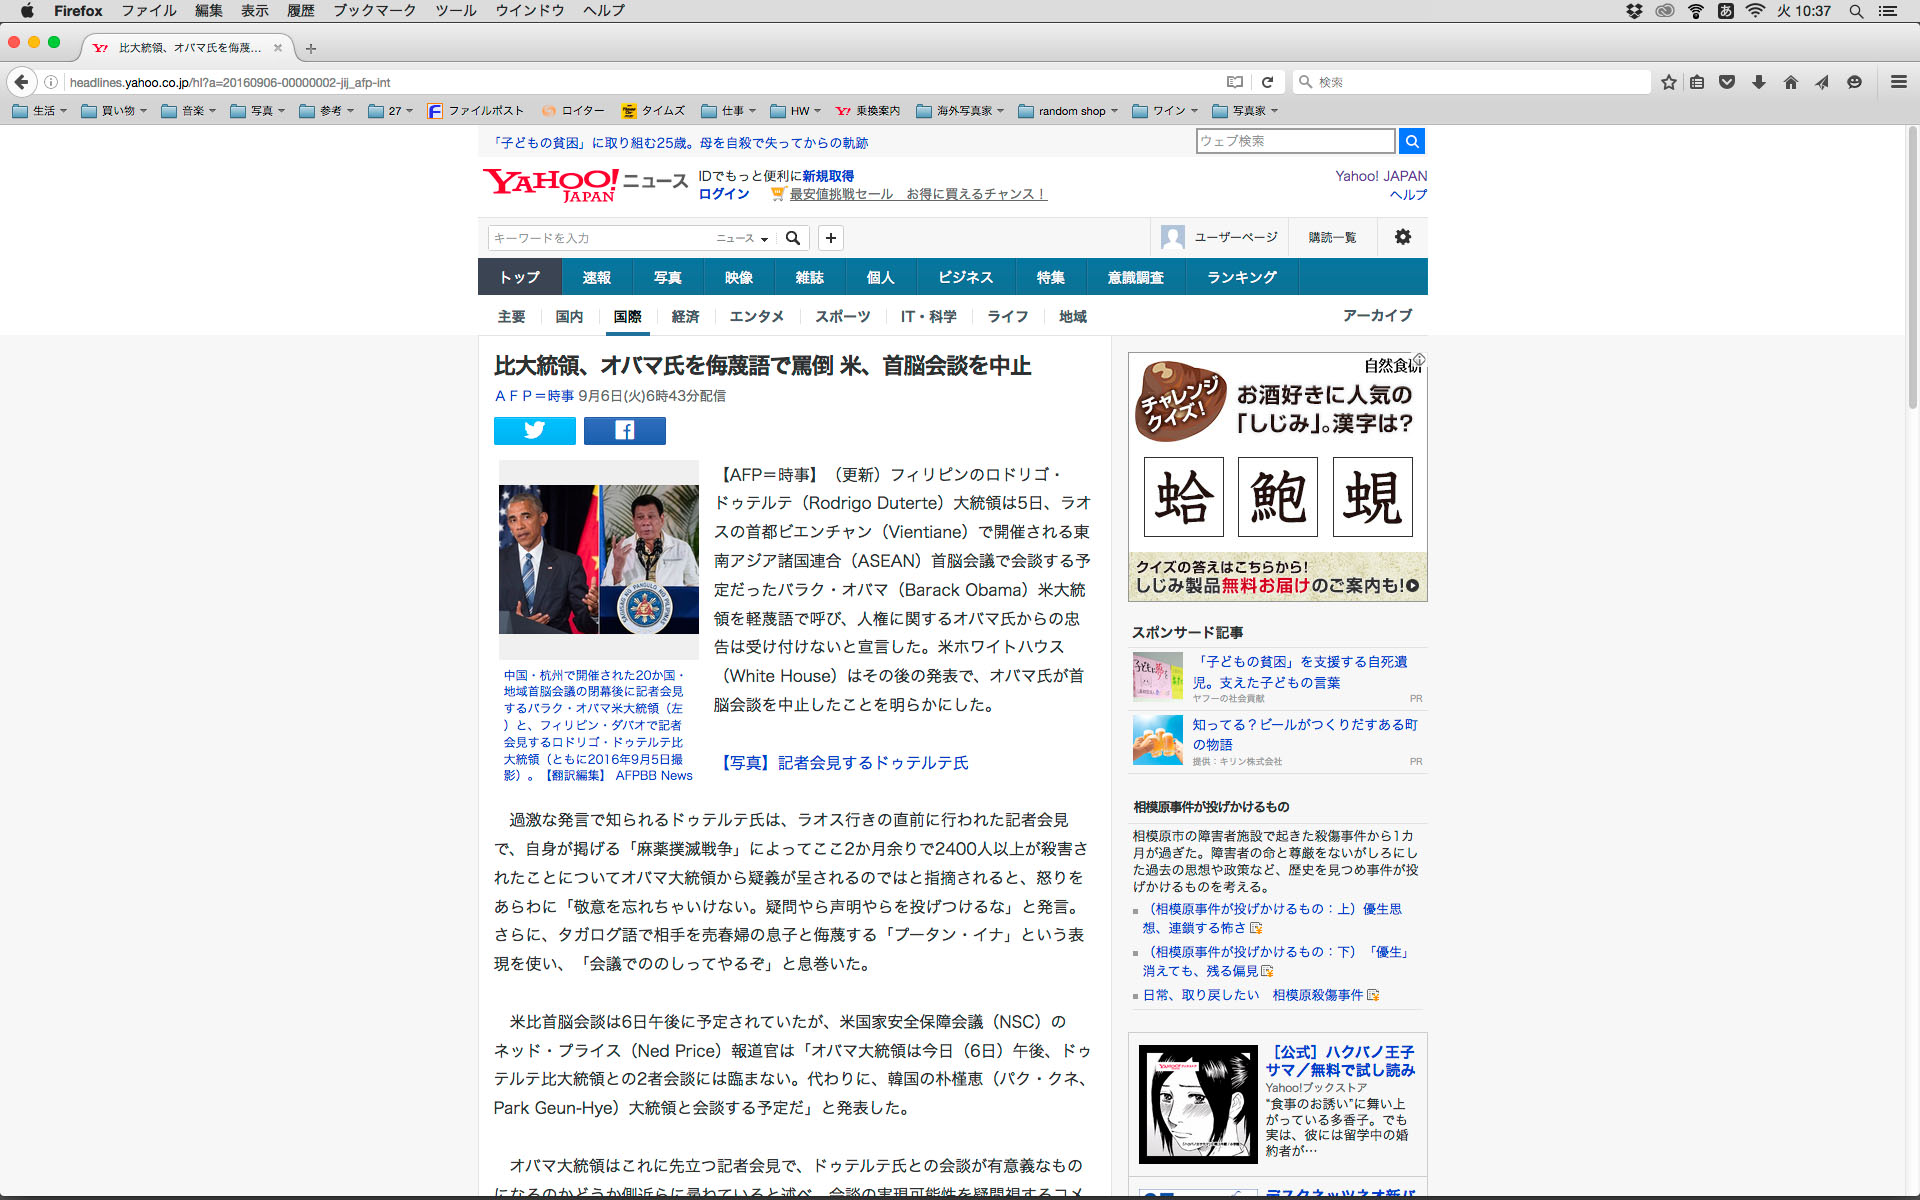Screen dimensions: 1920x1200
Task: Click the bookmark star icon in toolbar
Action: pyautogui.click(x=1668, y=82)
